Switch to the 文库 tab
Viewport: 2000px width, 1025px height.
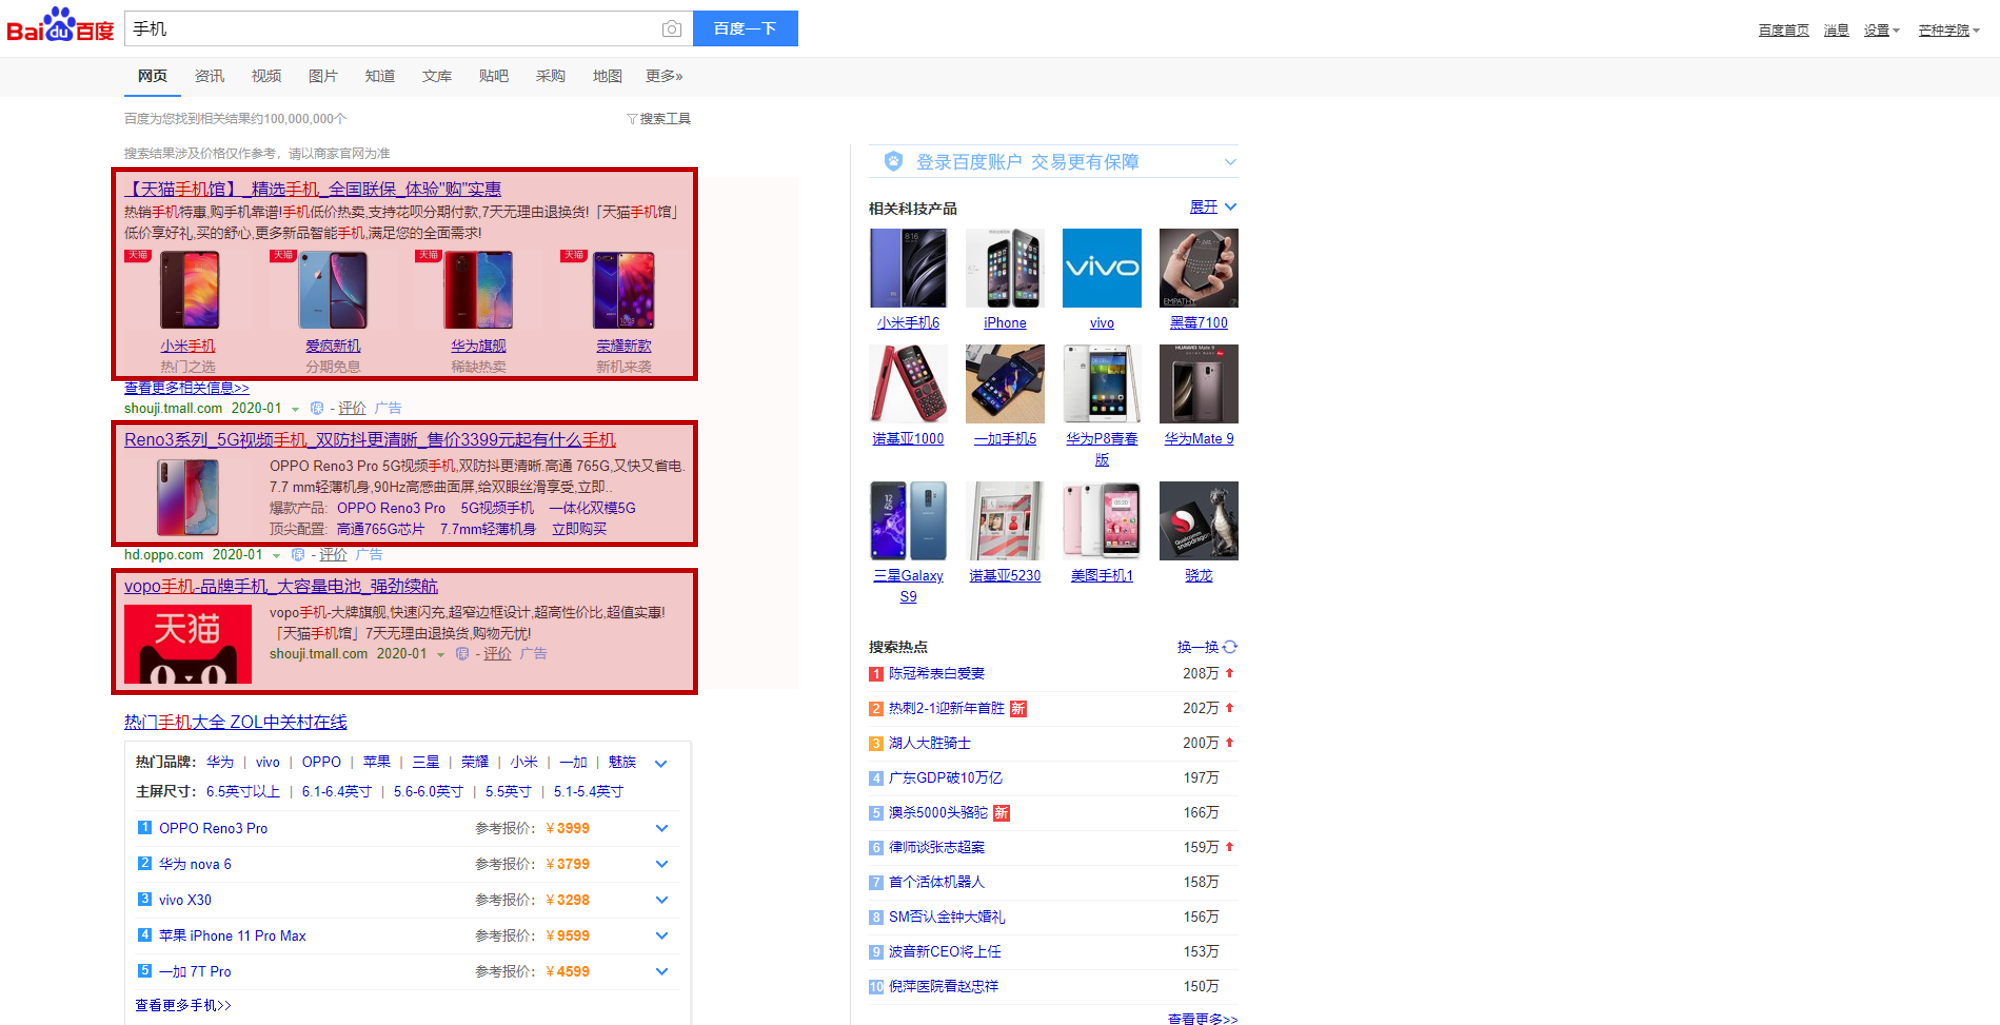[437, 76]
